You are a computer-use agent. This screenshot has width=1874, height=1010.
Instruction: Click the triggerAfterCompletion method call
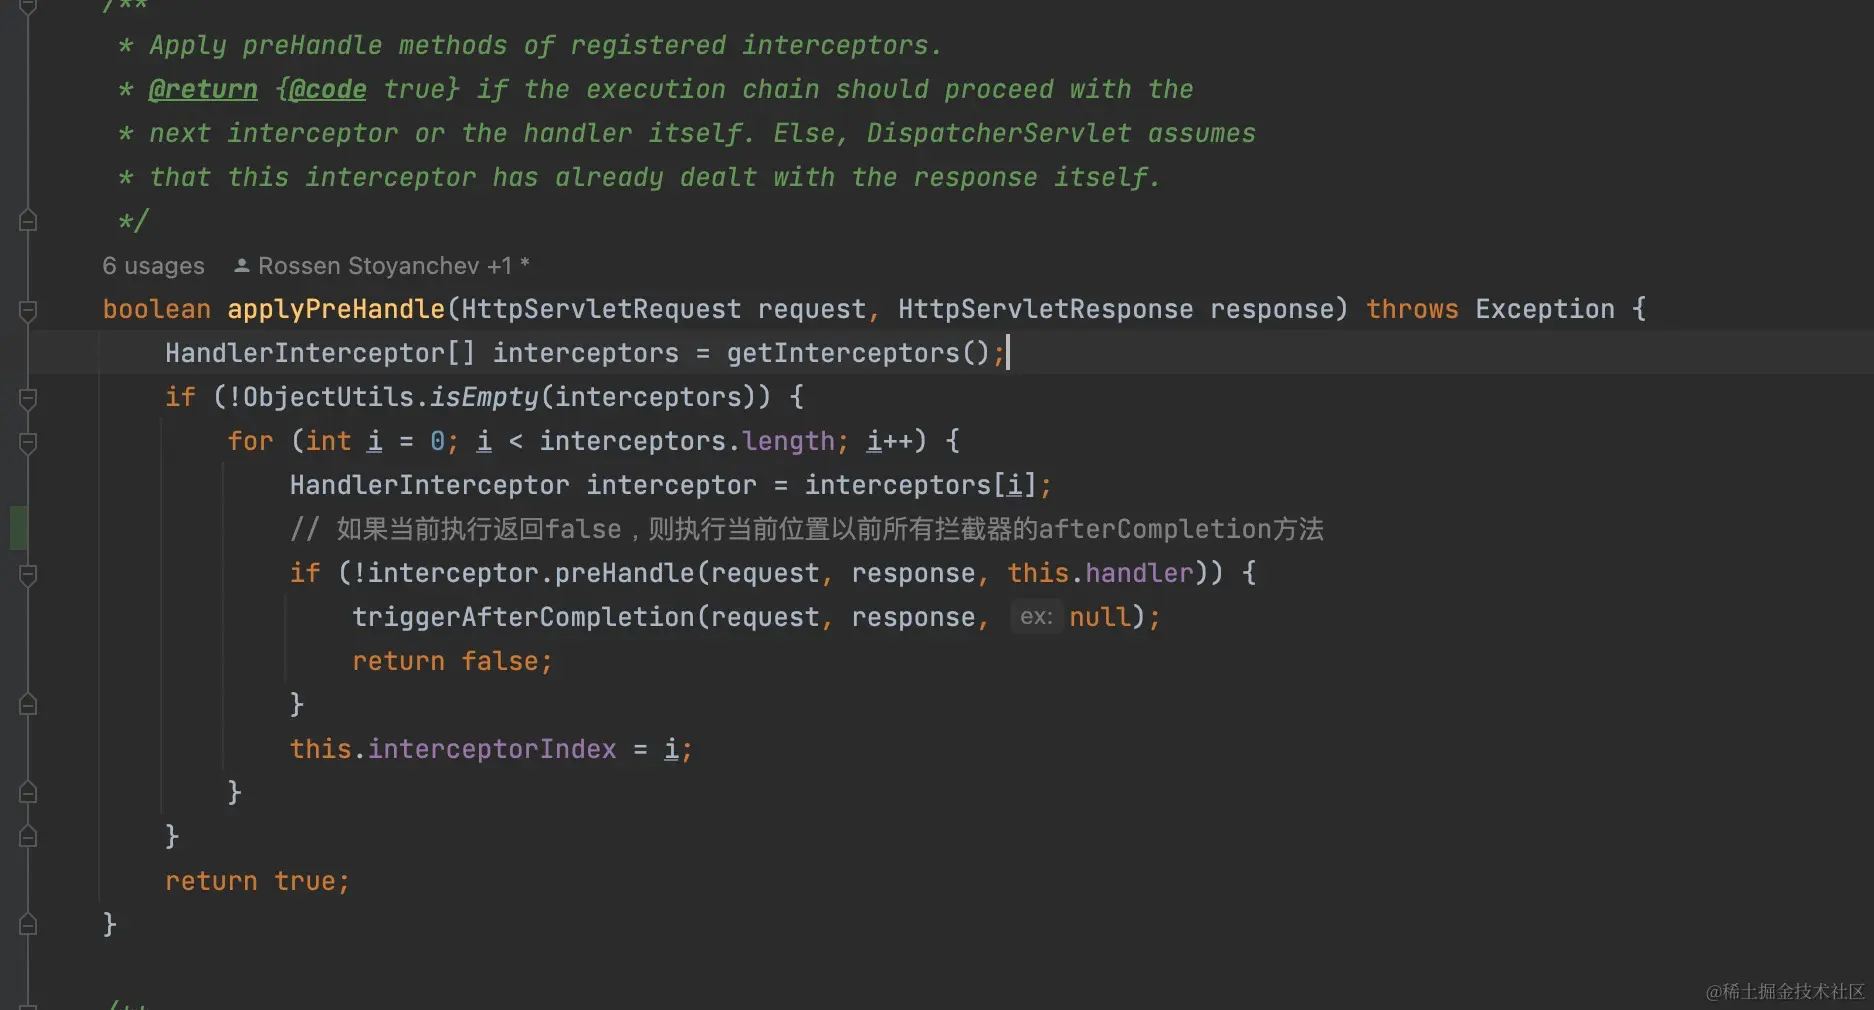(x=523, y=617)
